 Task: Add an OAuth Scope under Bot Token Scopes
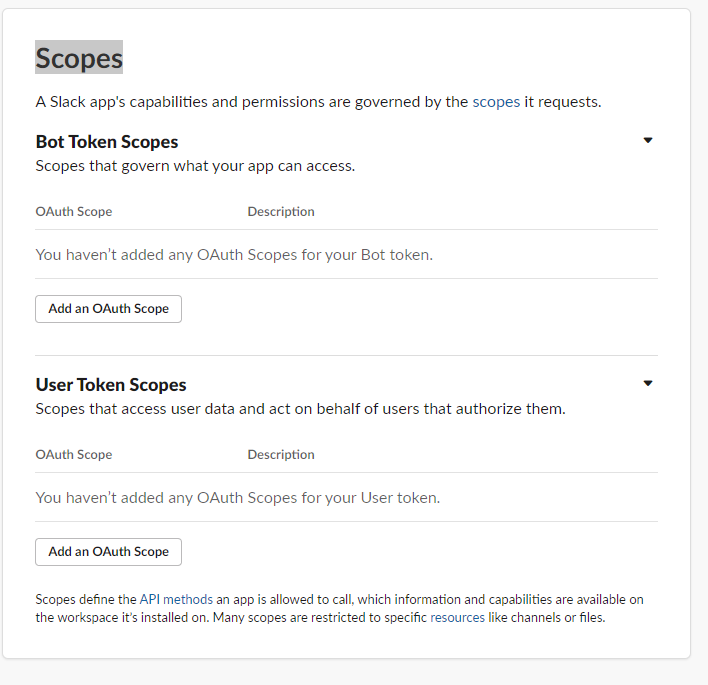(108, 309)
